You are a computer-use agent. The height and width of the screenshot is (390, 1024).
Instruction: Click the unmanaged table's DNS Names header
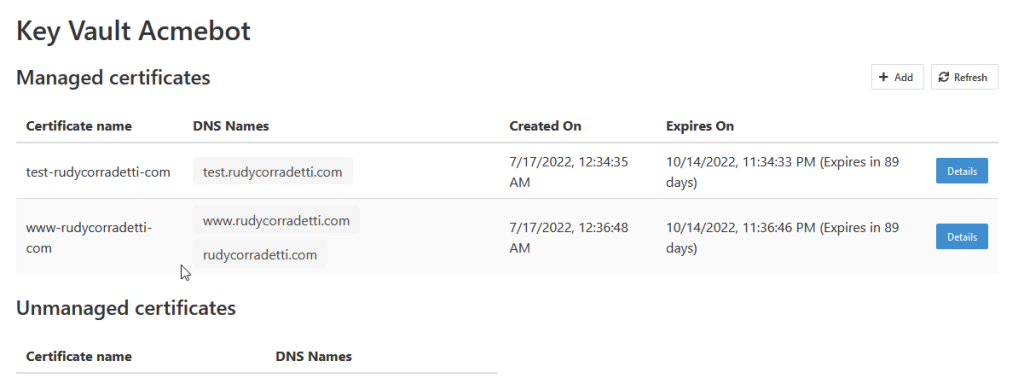[x=313, y=357]
